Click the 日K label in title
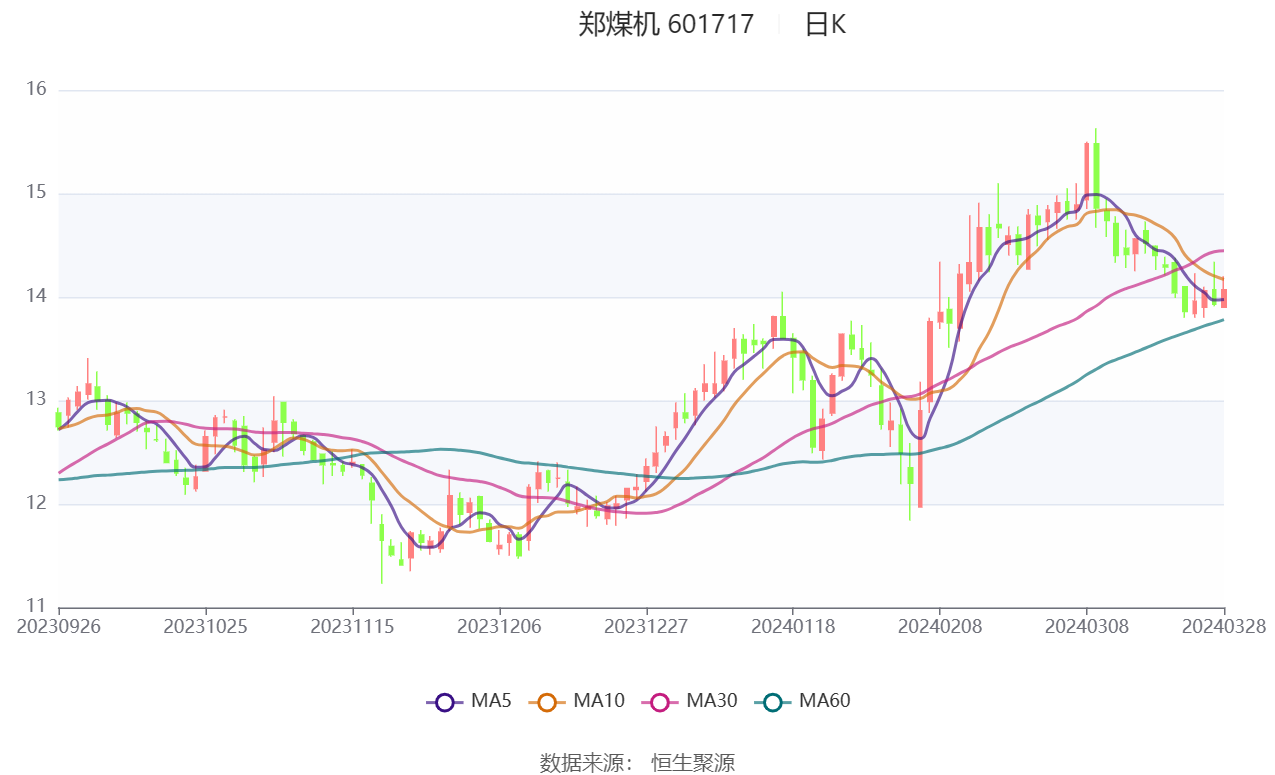 (825, 24)
